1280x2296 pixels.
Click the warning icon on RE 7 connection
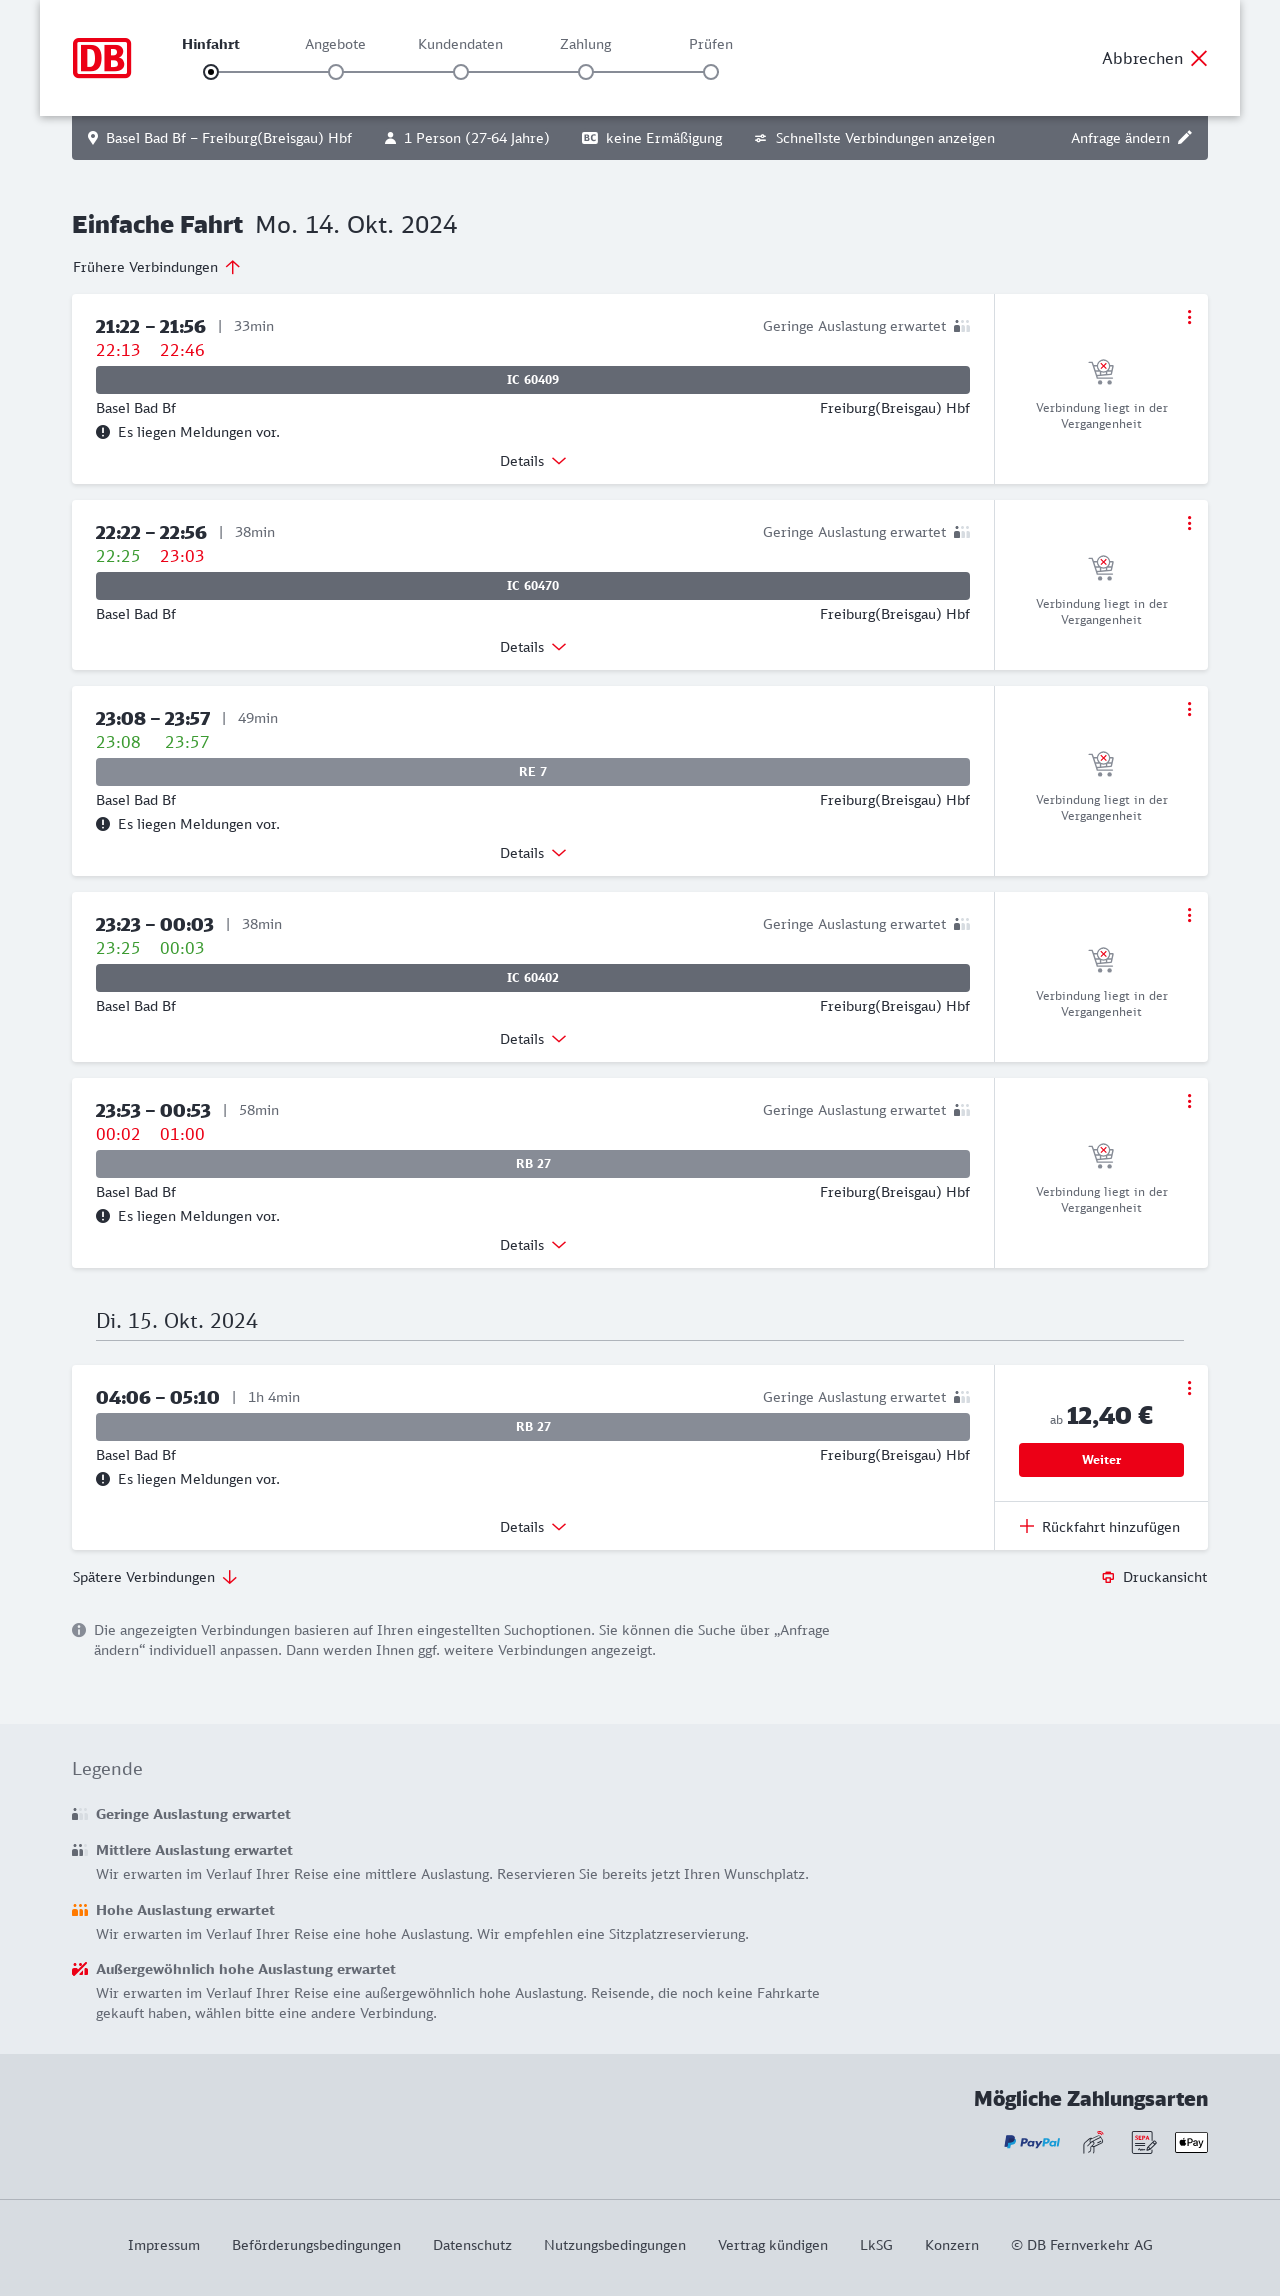103,824
